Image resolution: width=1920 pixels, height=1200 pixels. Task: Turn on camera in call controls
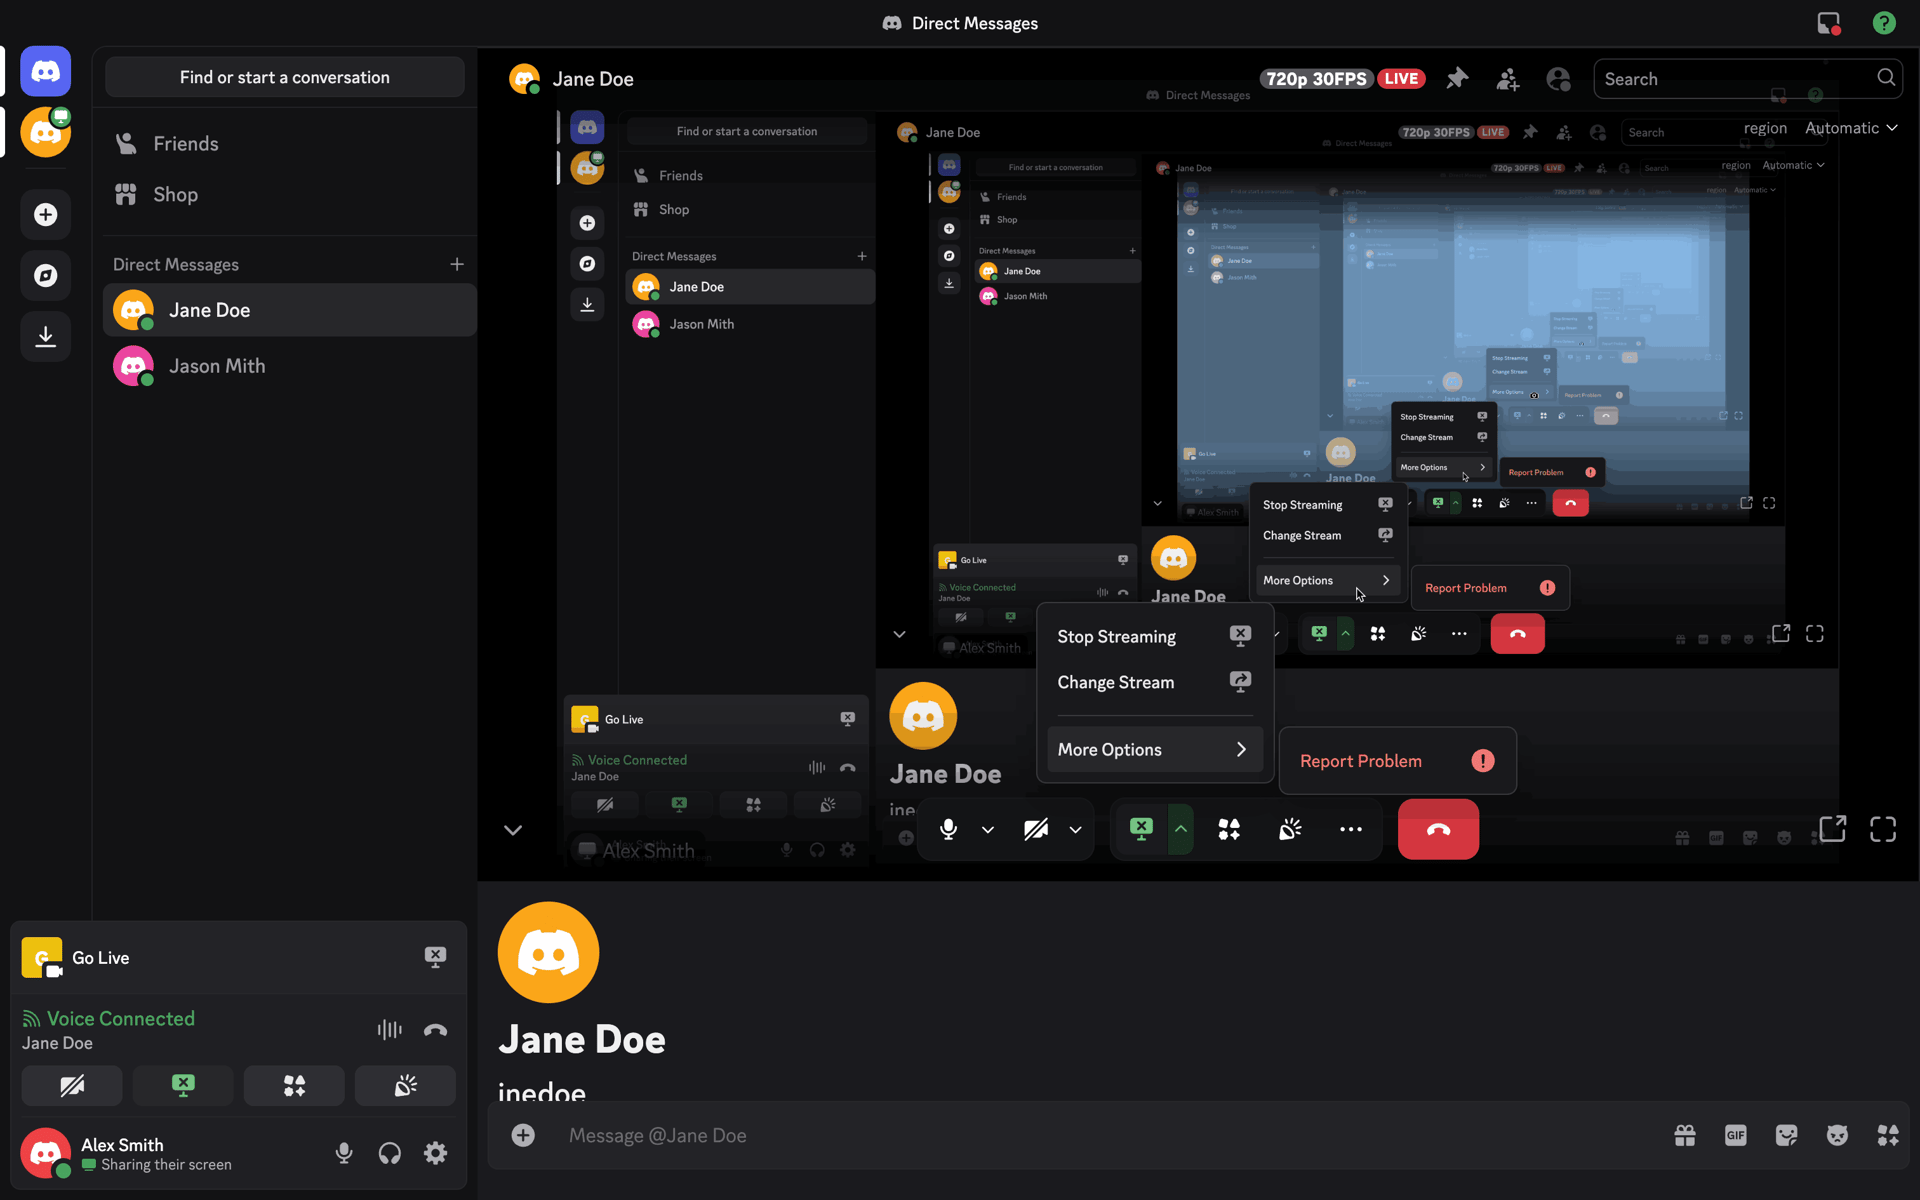1036,829
